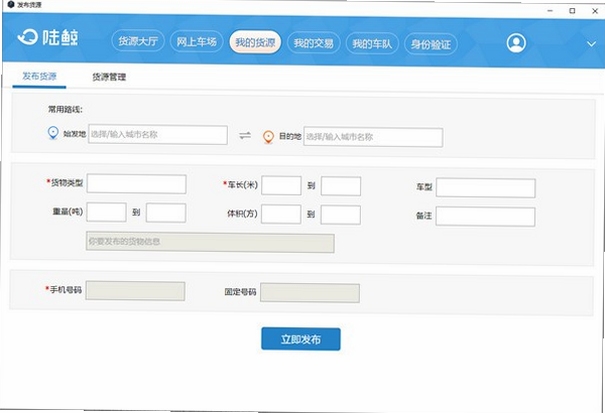The image size is (605, 413).
Task: Open the 货源大厅 menu item
Action: (138, 41)
